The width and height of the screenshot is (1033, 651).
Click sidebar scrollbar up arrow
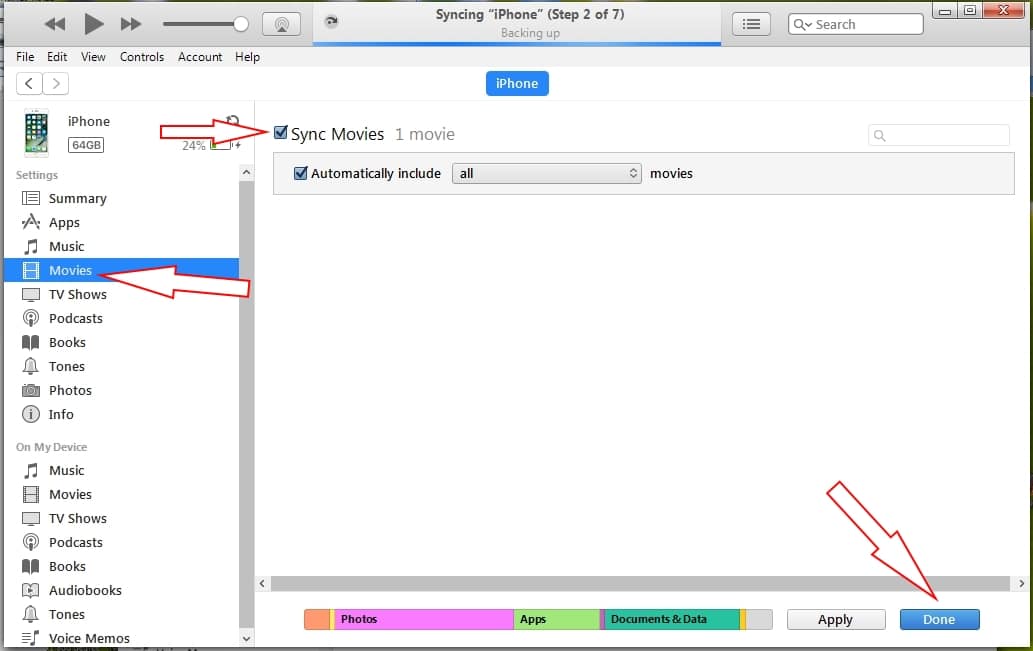246,173
